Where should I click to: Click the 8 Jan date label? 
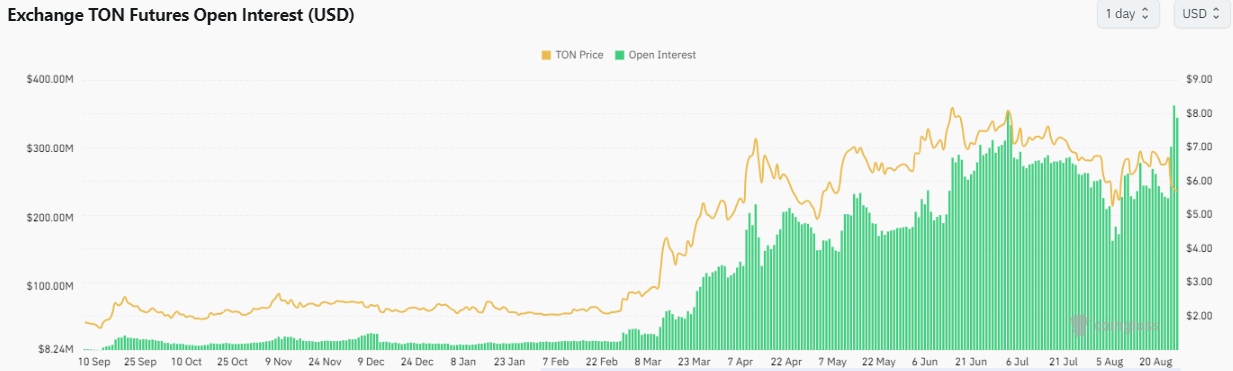pyautogui.click(x=463, y=362)
